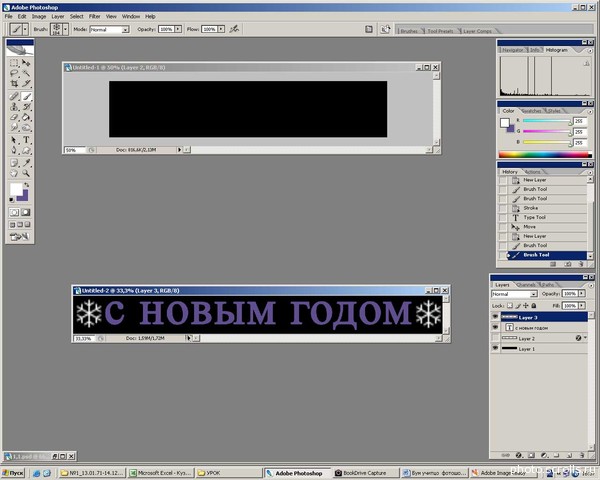The height and width of the screenshot is (480, 600).
Task: Toggle lock image pixels brush icon
Action: [518, 305]
